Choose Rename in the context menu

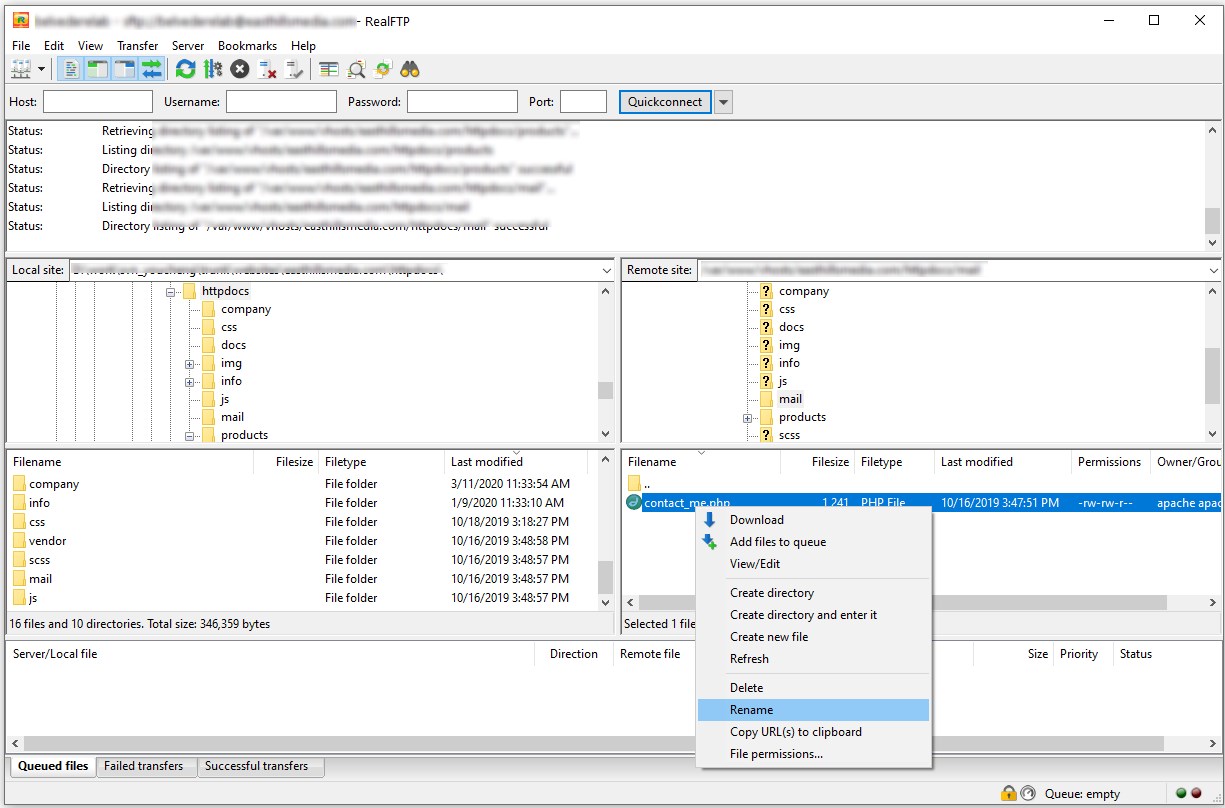pyautogui.click(x=813, y=710)
